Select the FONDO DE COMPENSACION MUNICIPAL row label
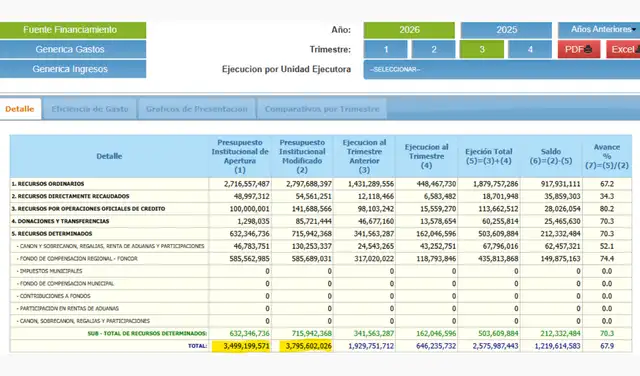The height and width of the screenshot is (376, 640). pos(65,284)
